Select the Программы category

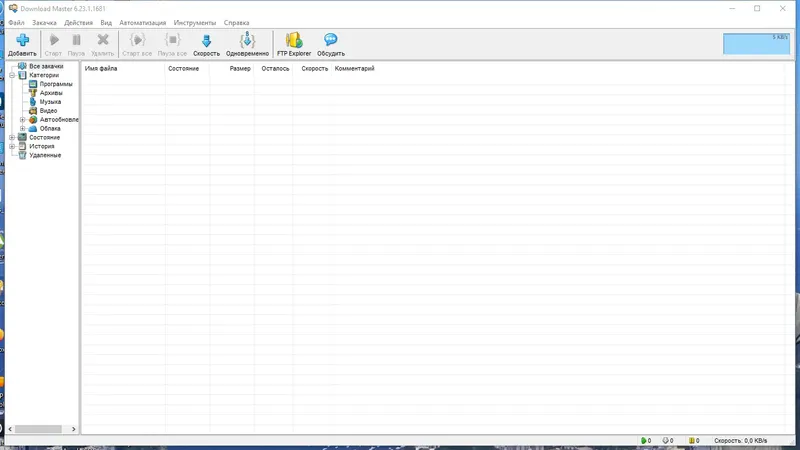(x=56, y=84)
